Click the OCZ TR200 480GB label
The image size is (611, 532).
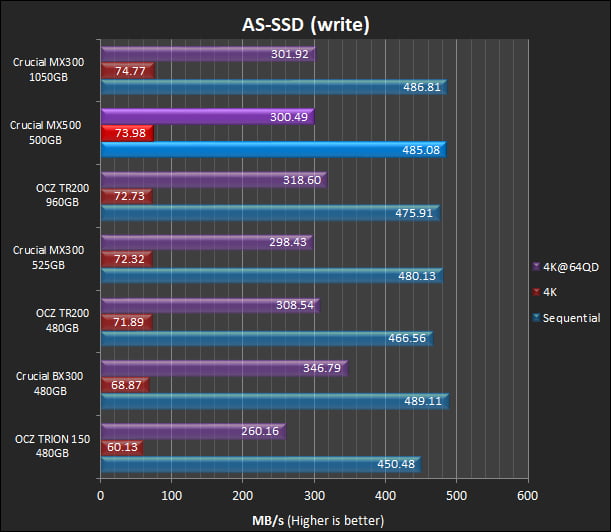[62, 320]
